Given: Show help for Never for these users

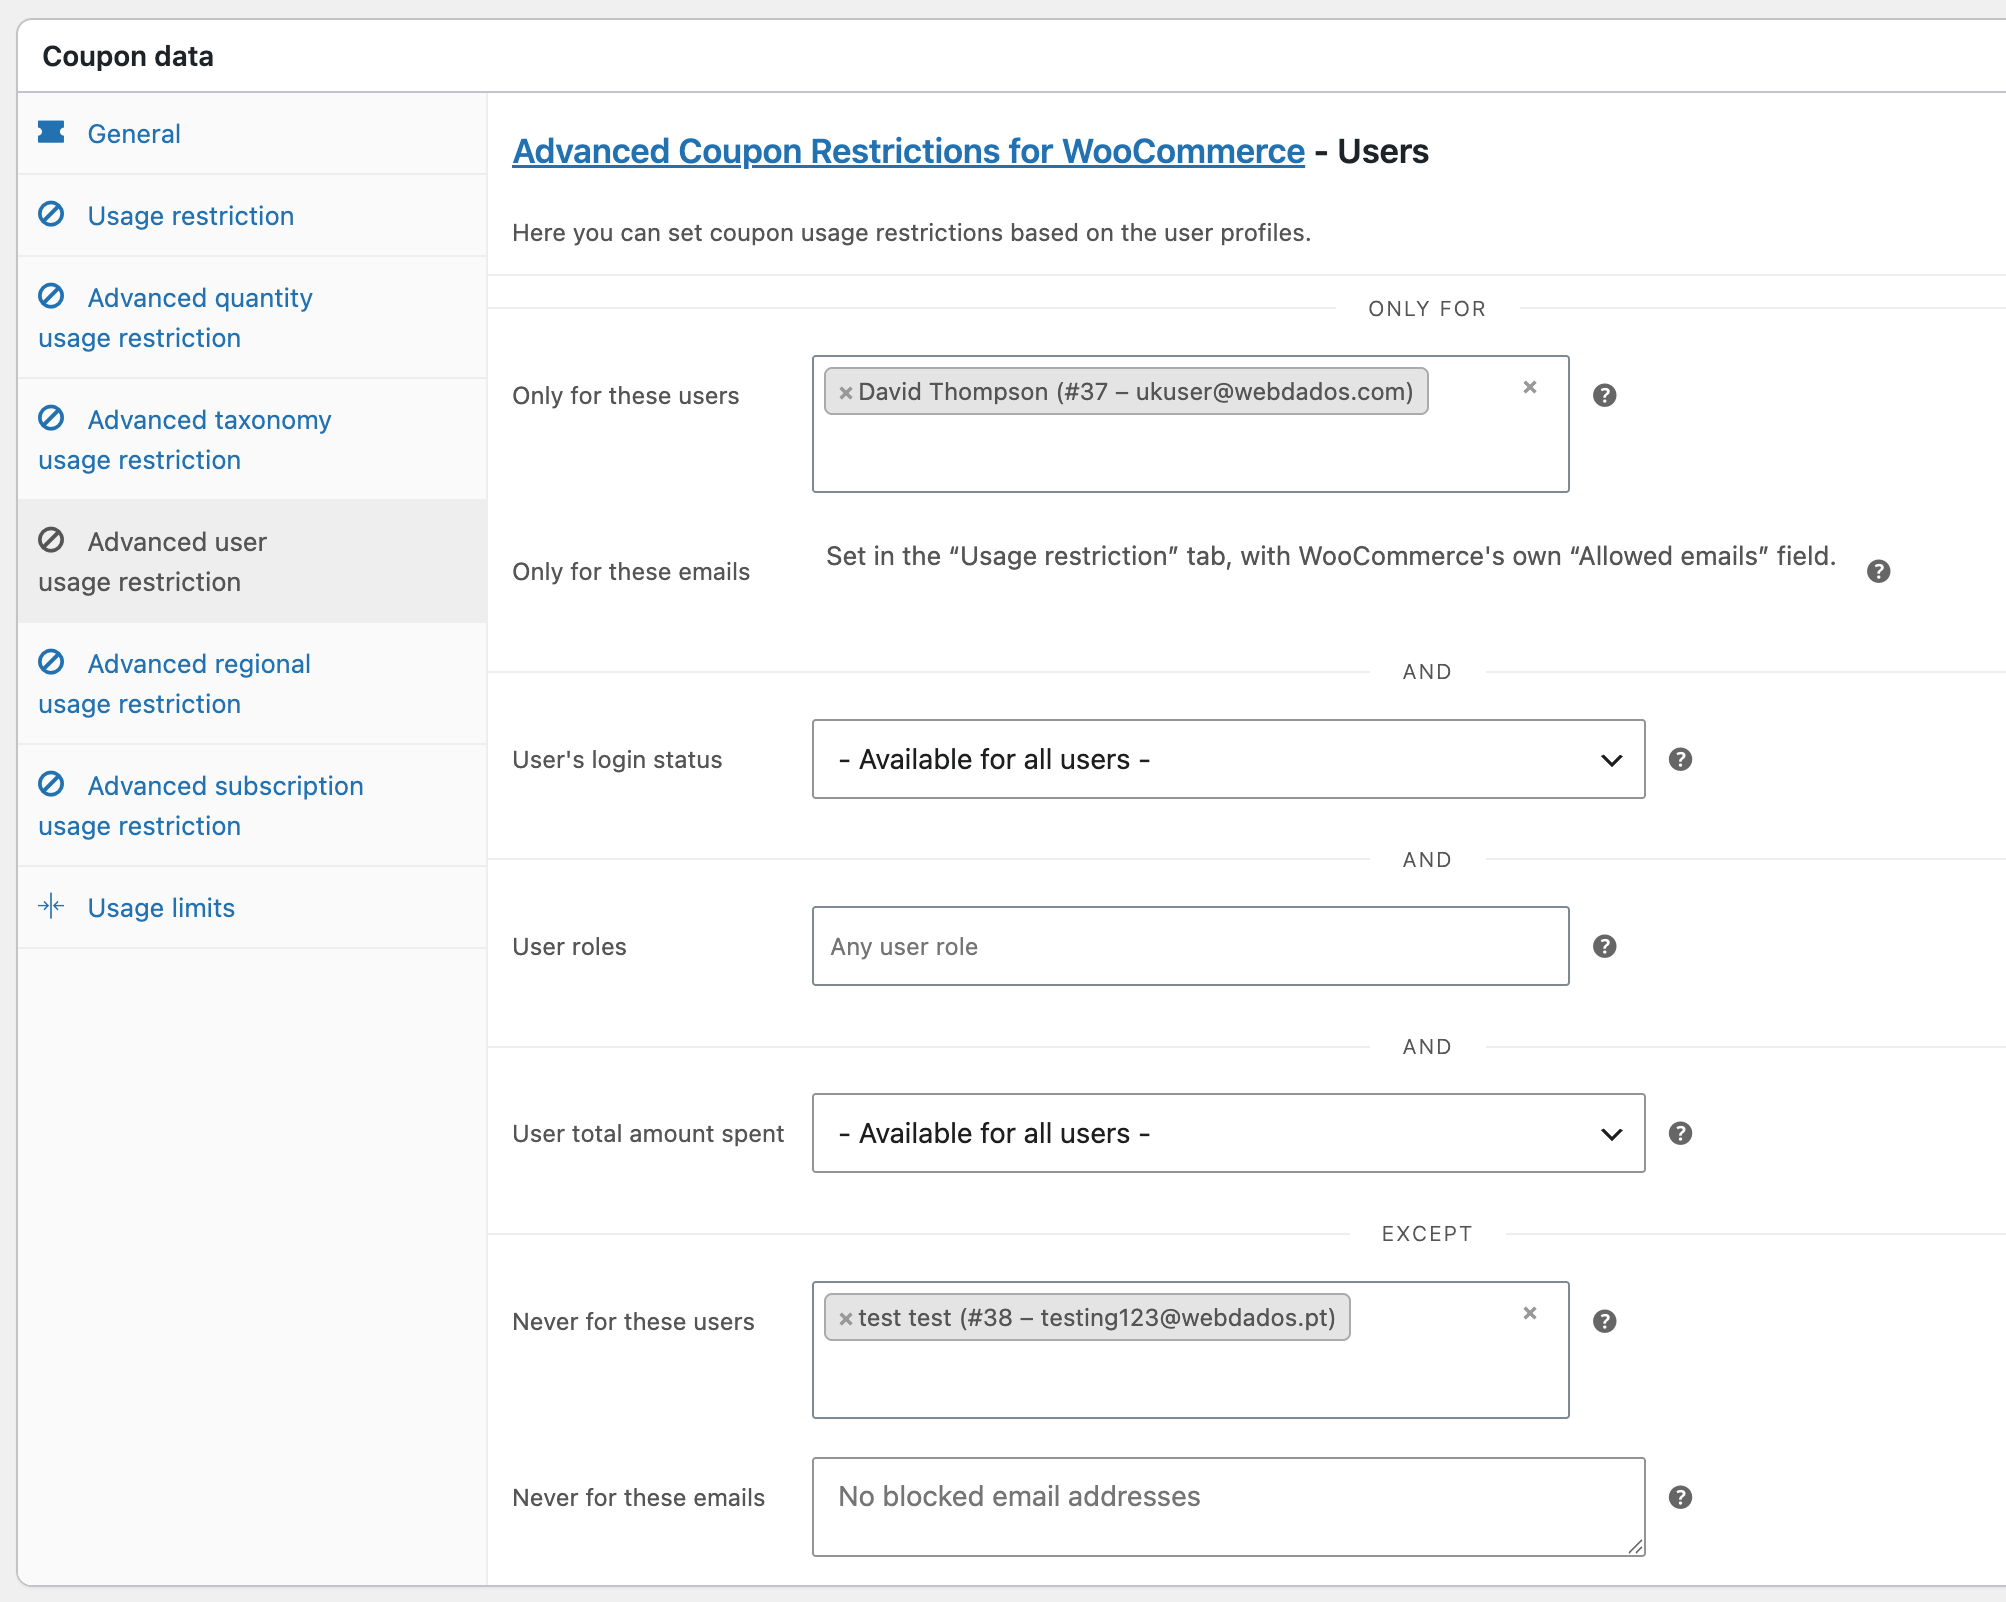Looking at the screenshot, I should (x=1604, y=1321).
